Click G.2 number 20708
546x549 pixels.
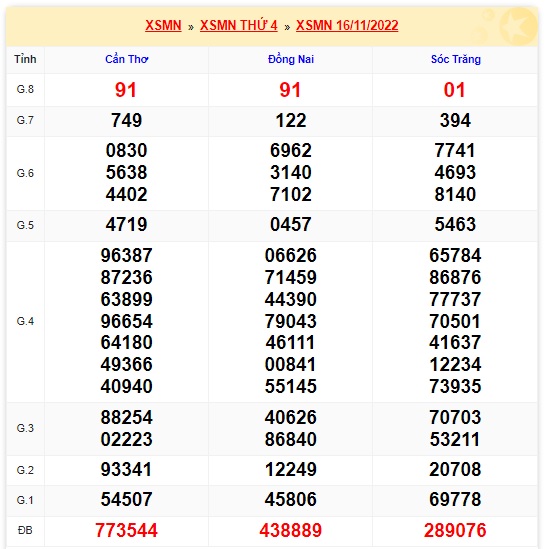(x=455, y=470)
